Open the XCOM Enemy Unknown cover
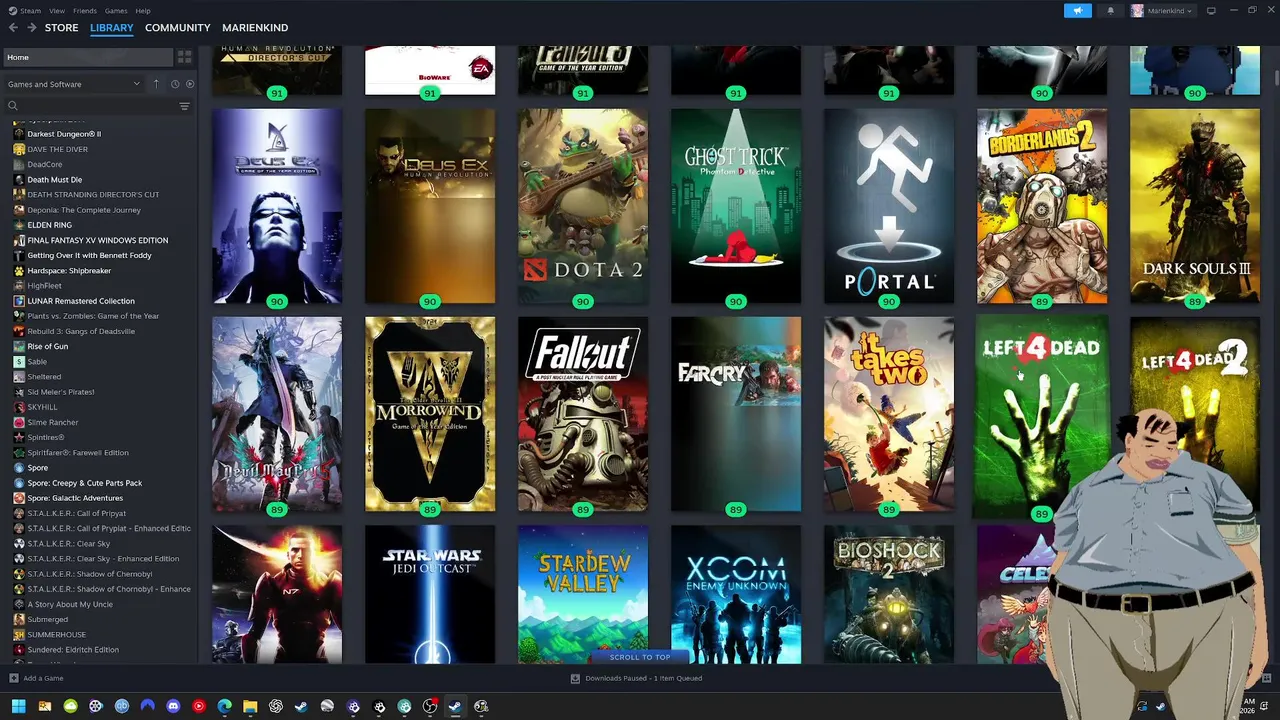The height and width of the screenshot is (720, 1280). (736, 594)
